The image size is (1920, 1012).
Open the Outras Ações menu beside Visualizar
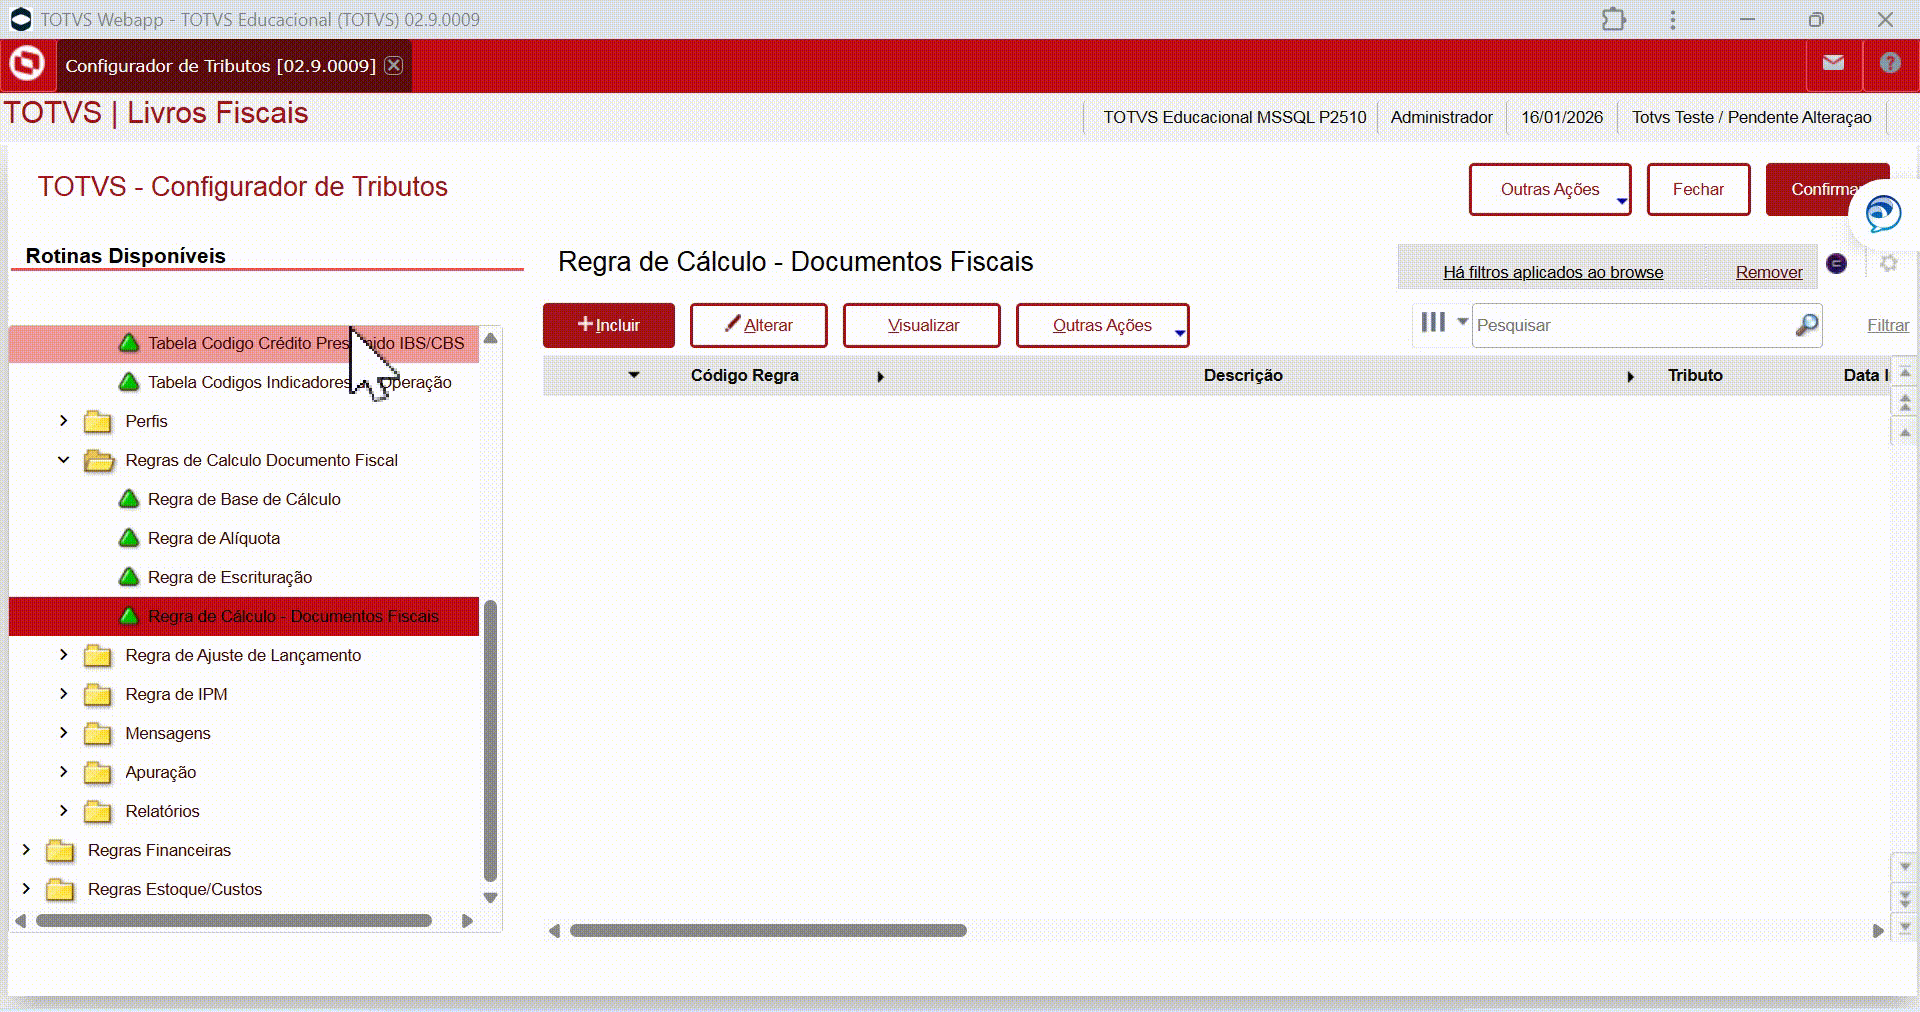point(1102,325)
